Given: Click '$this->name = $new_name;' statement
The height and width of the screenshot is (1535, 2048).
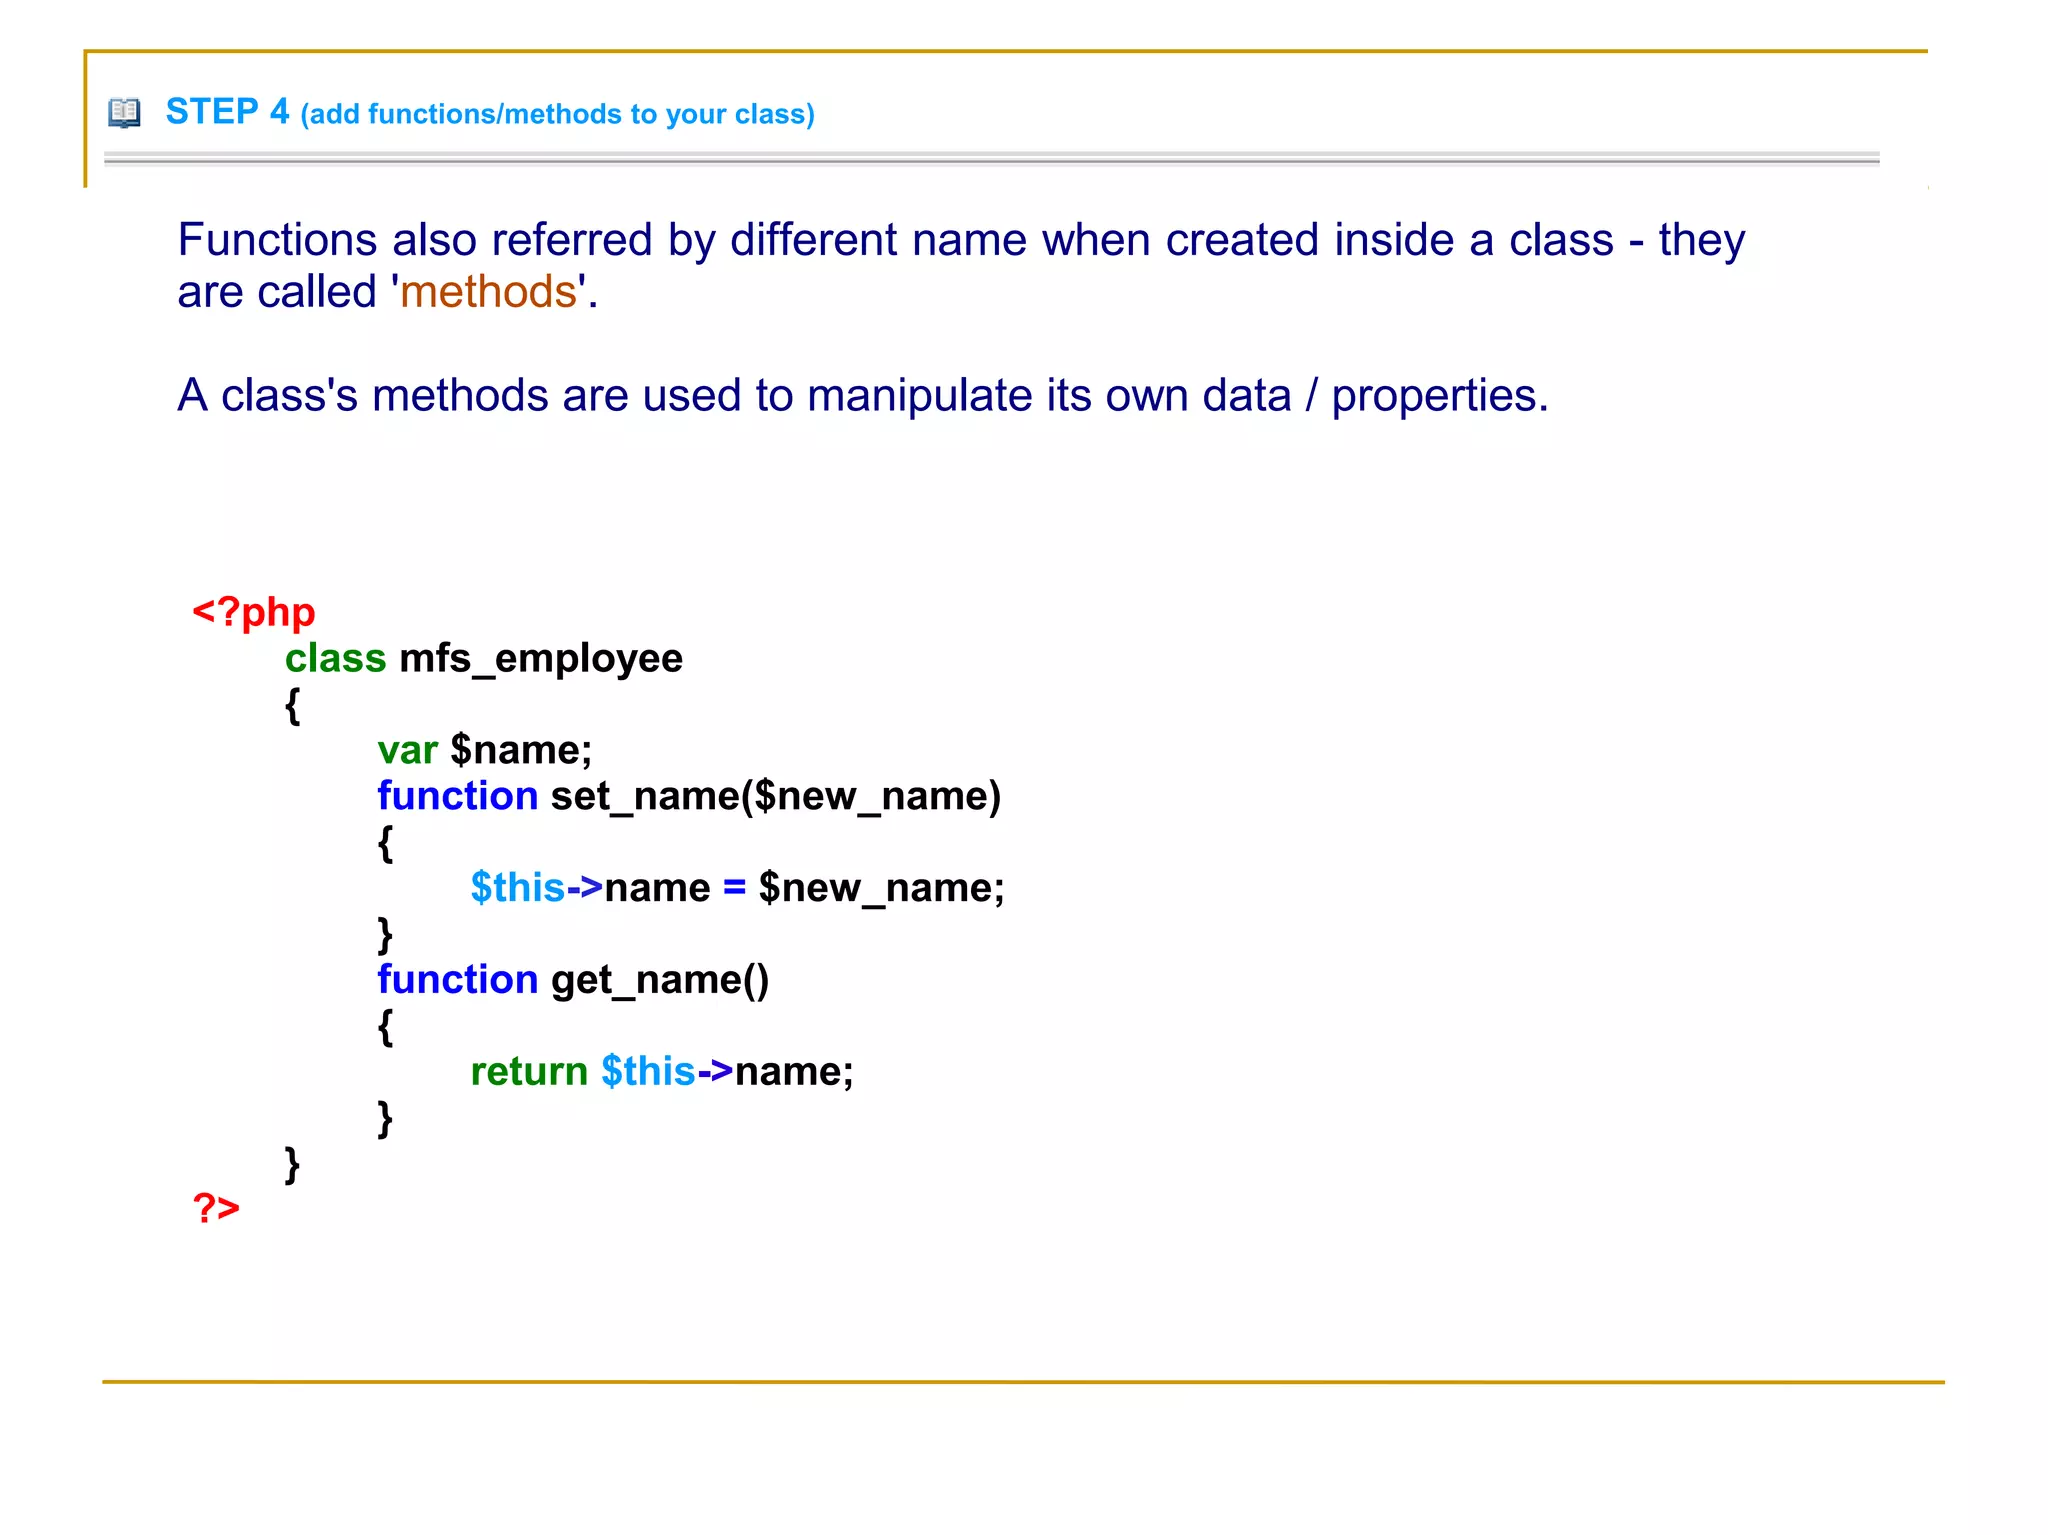Looking at the screenshot, I should (737, 888).
